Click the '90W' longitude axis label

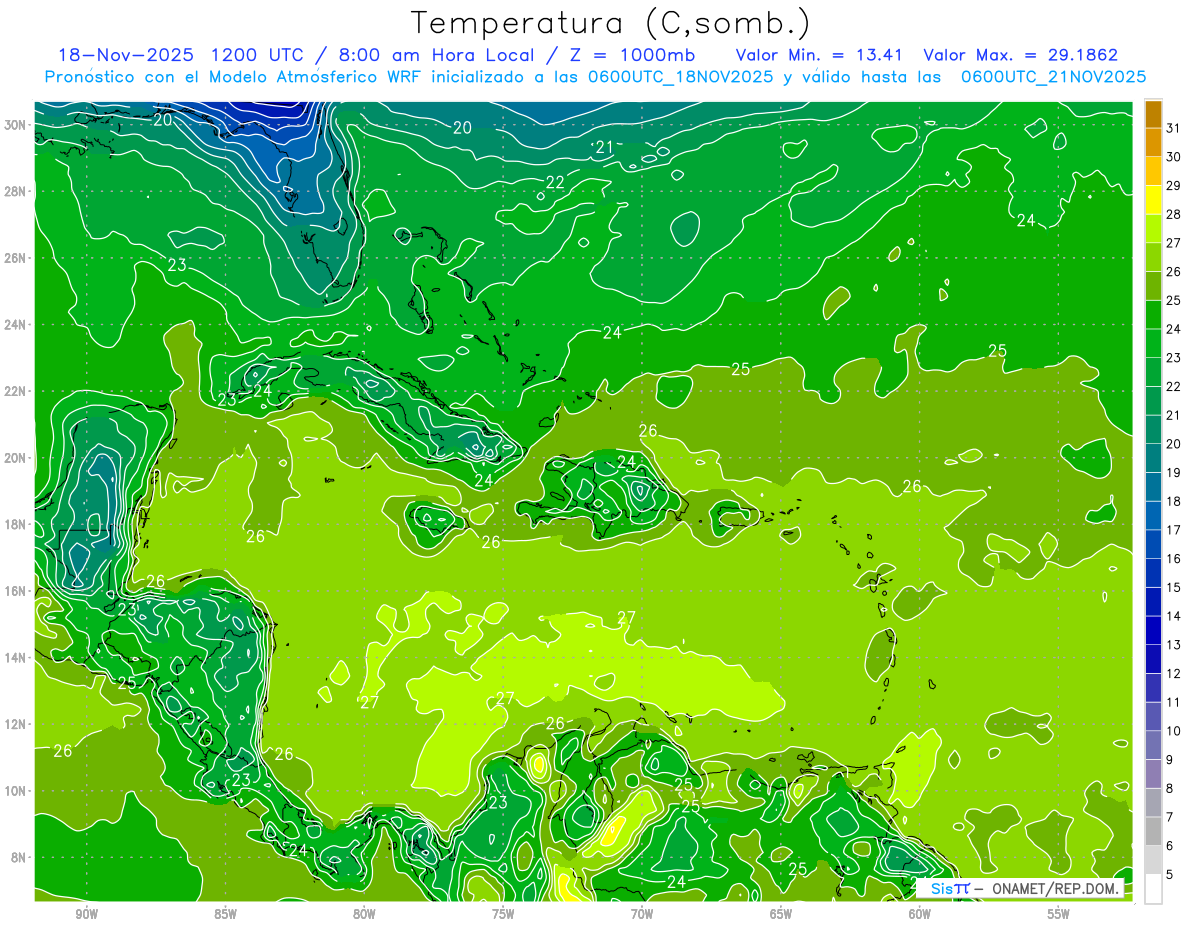coord(86,914)
